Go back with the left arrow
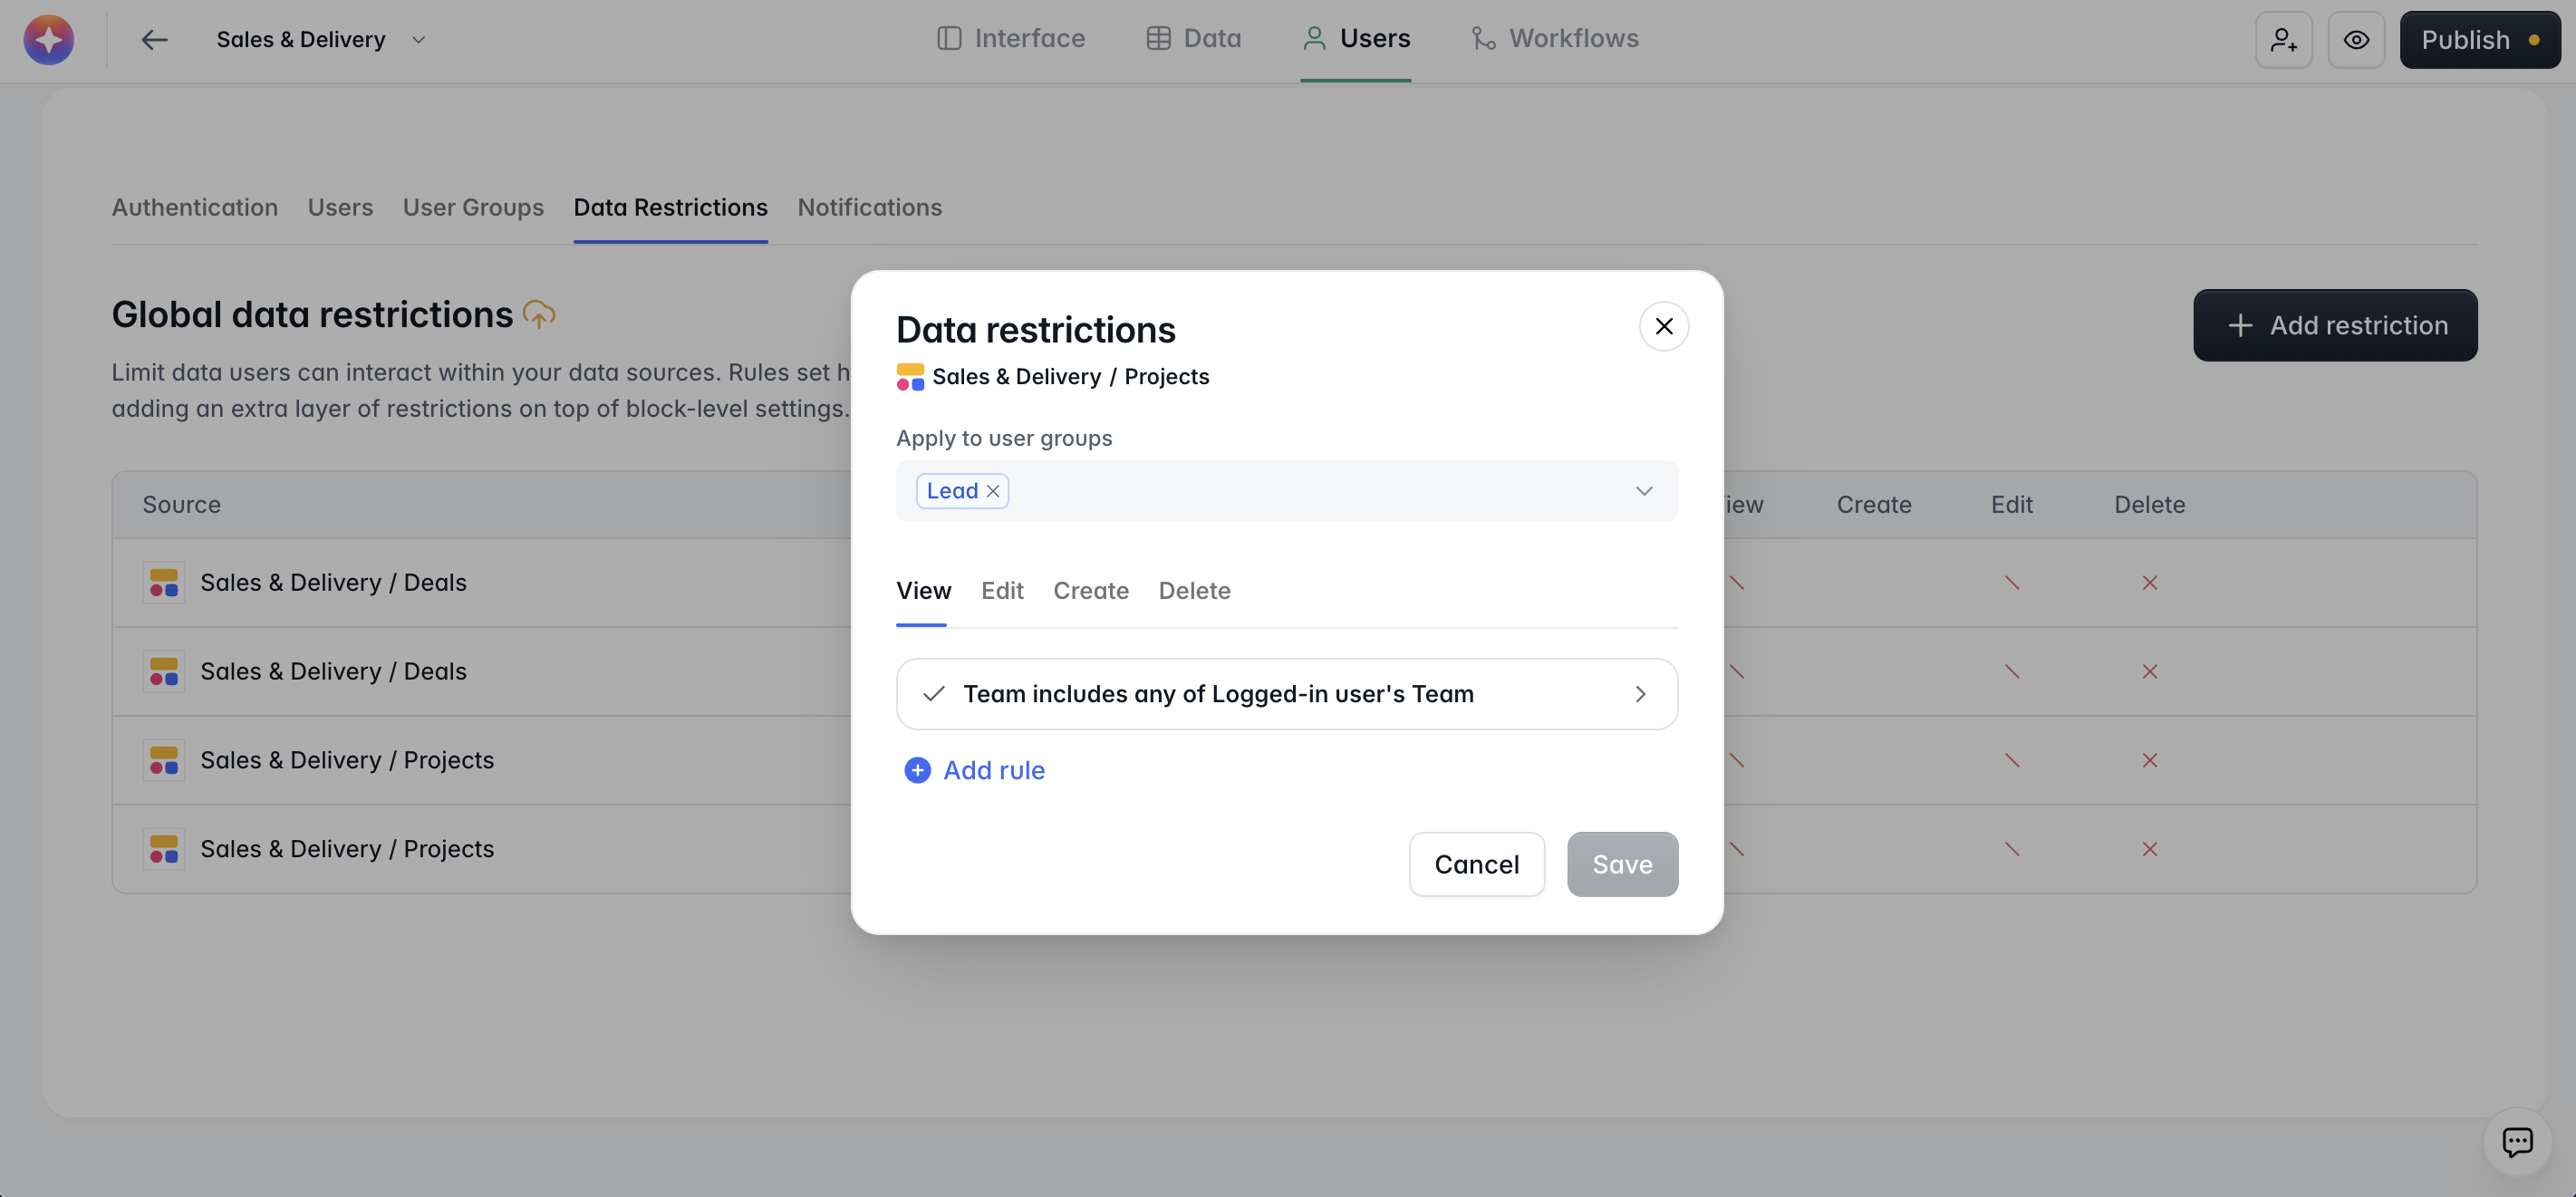Viewport: 2576px width, 1197px height. pos(154,40)
